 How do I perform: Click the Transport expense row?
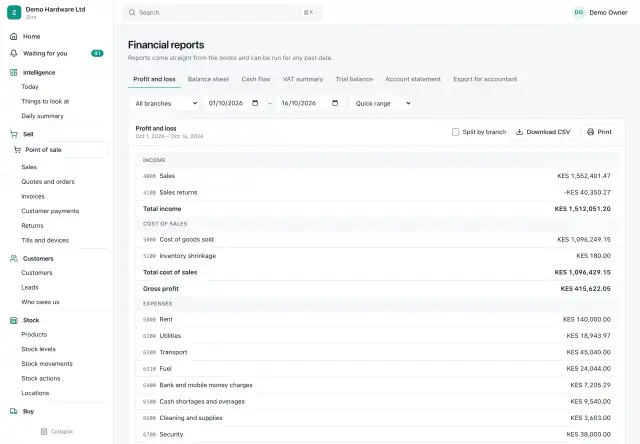click(x=377, y=352)
